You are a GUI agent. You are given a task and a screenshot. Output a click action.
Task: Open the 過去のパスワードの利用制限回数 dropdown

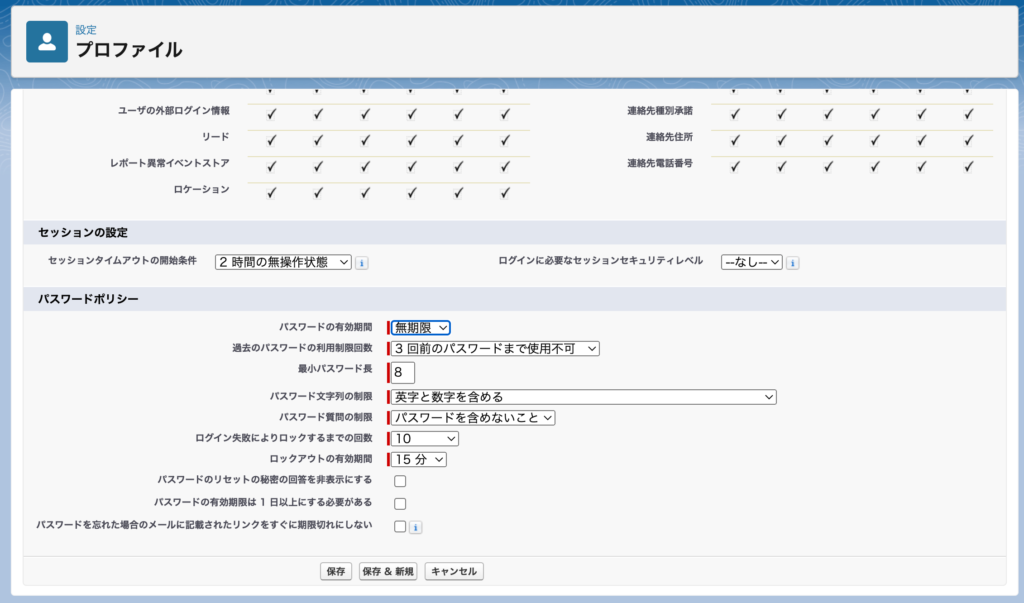tap(495, 349)
